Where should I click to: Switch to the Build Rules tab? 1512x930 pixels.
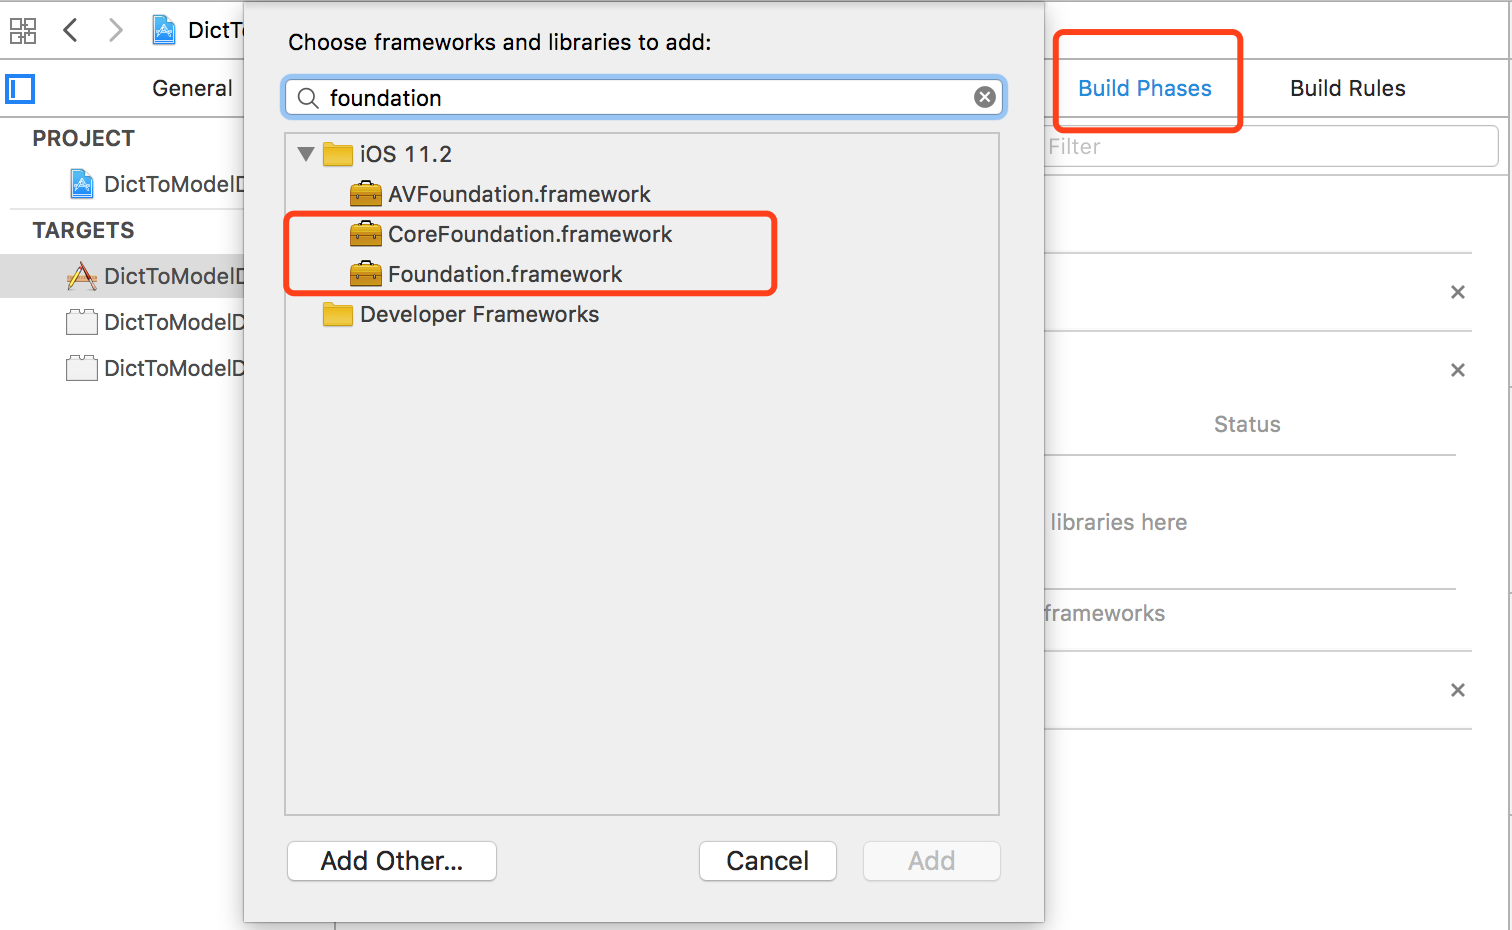coord(1348,88)
